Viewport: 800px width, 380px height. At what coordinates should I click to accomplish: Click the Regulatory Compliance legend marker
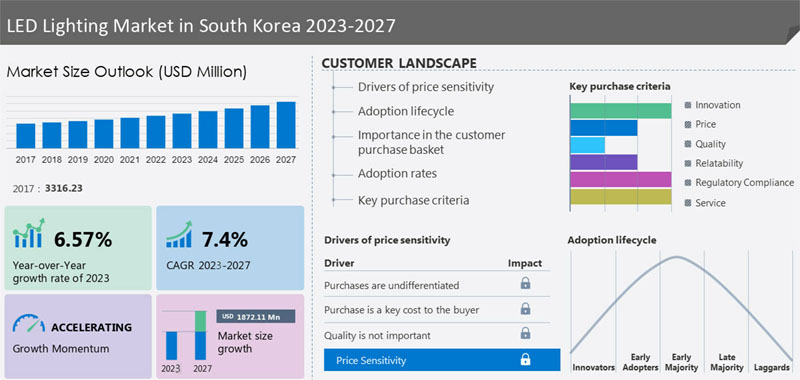coord(688,183)
